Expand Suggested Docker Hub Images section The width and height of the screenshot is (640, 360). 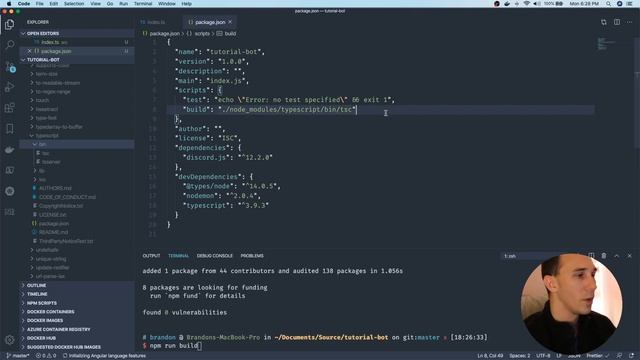(77, 347)
